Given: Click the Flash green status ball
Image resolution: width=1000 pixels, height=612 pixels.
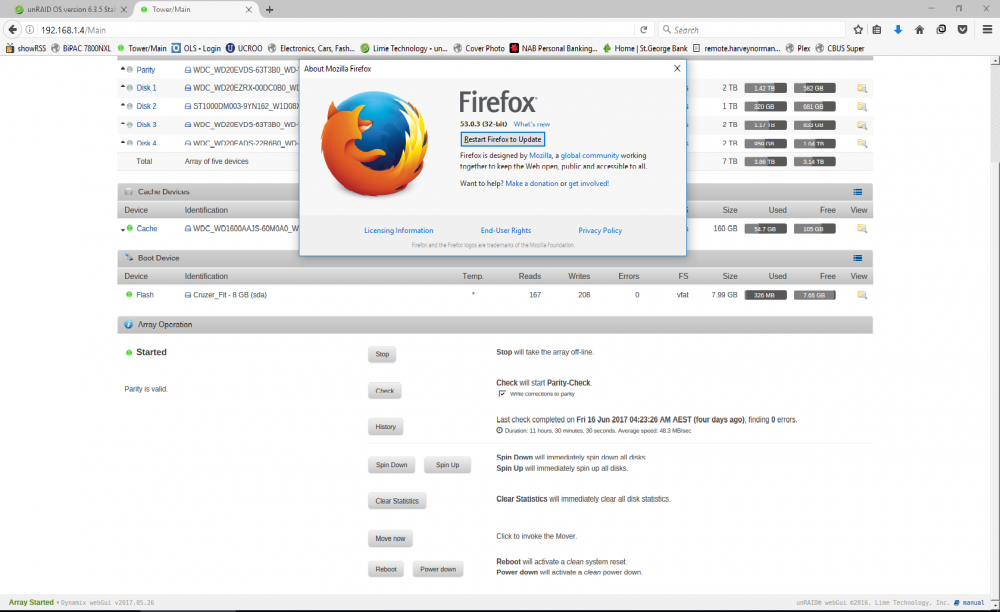Looking at the screenshot, I should click(x=129, y=295).
